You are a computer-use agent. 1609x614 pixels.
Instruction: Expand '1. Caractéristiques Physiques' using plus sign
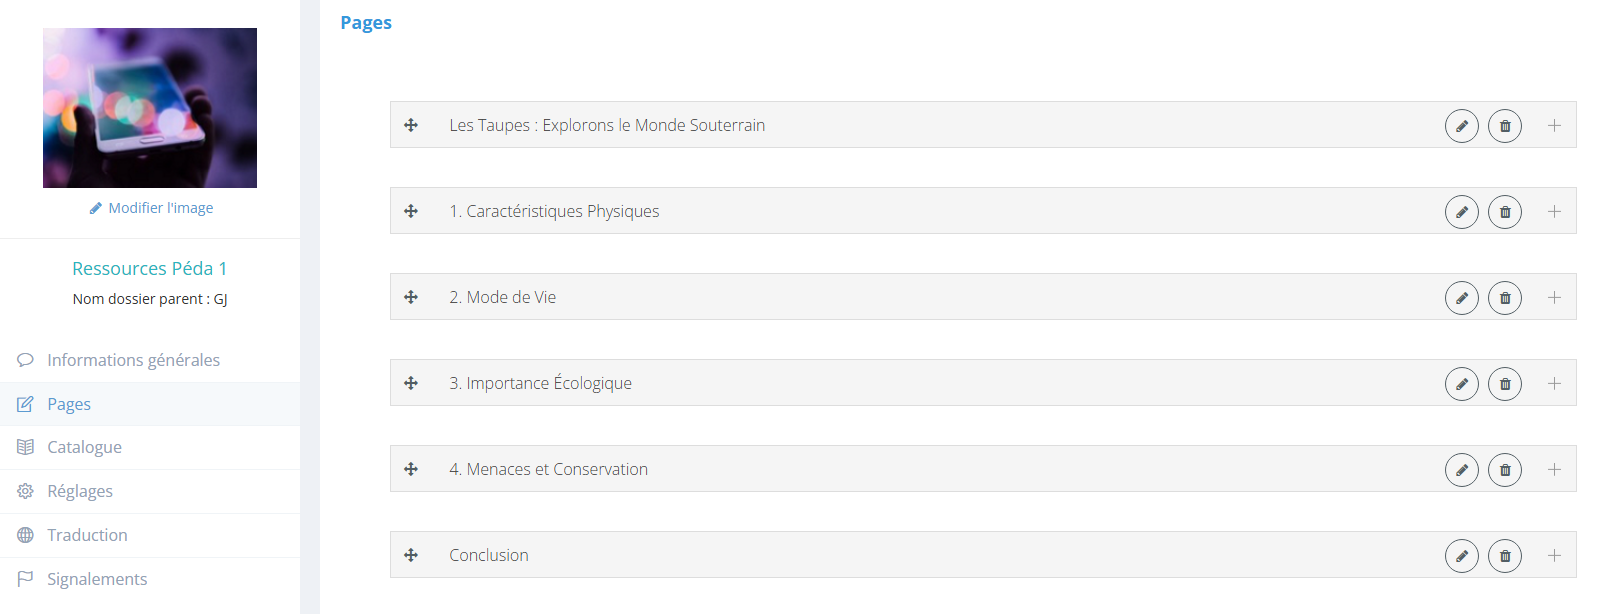tap(1554, 212)
